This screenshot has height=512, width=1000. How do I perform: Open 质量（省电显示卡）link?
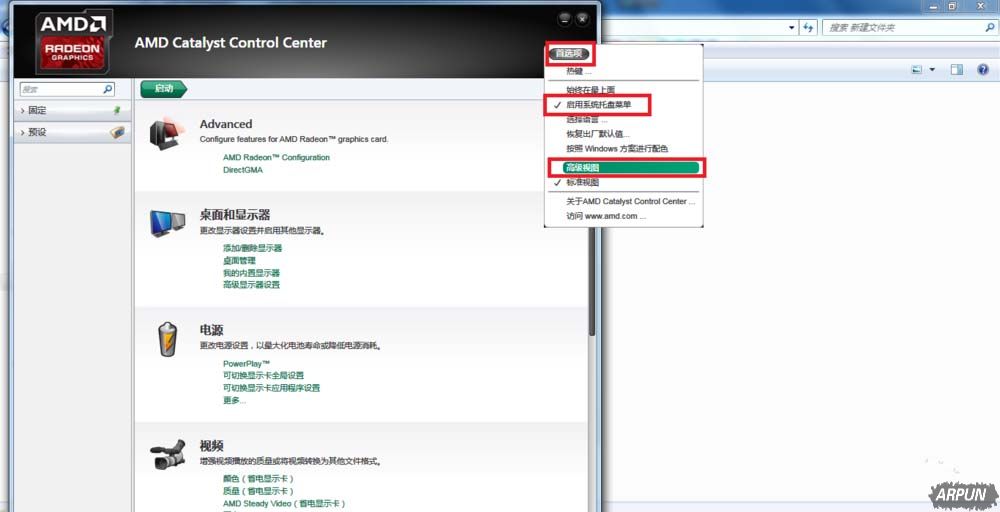(258, 492)
